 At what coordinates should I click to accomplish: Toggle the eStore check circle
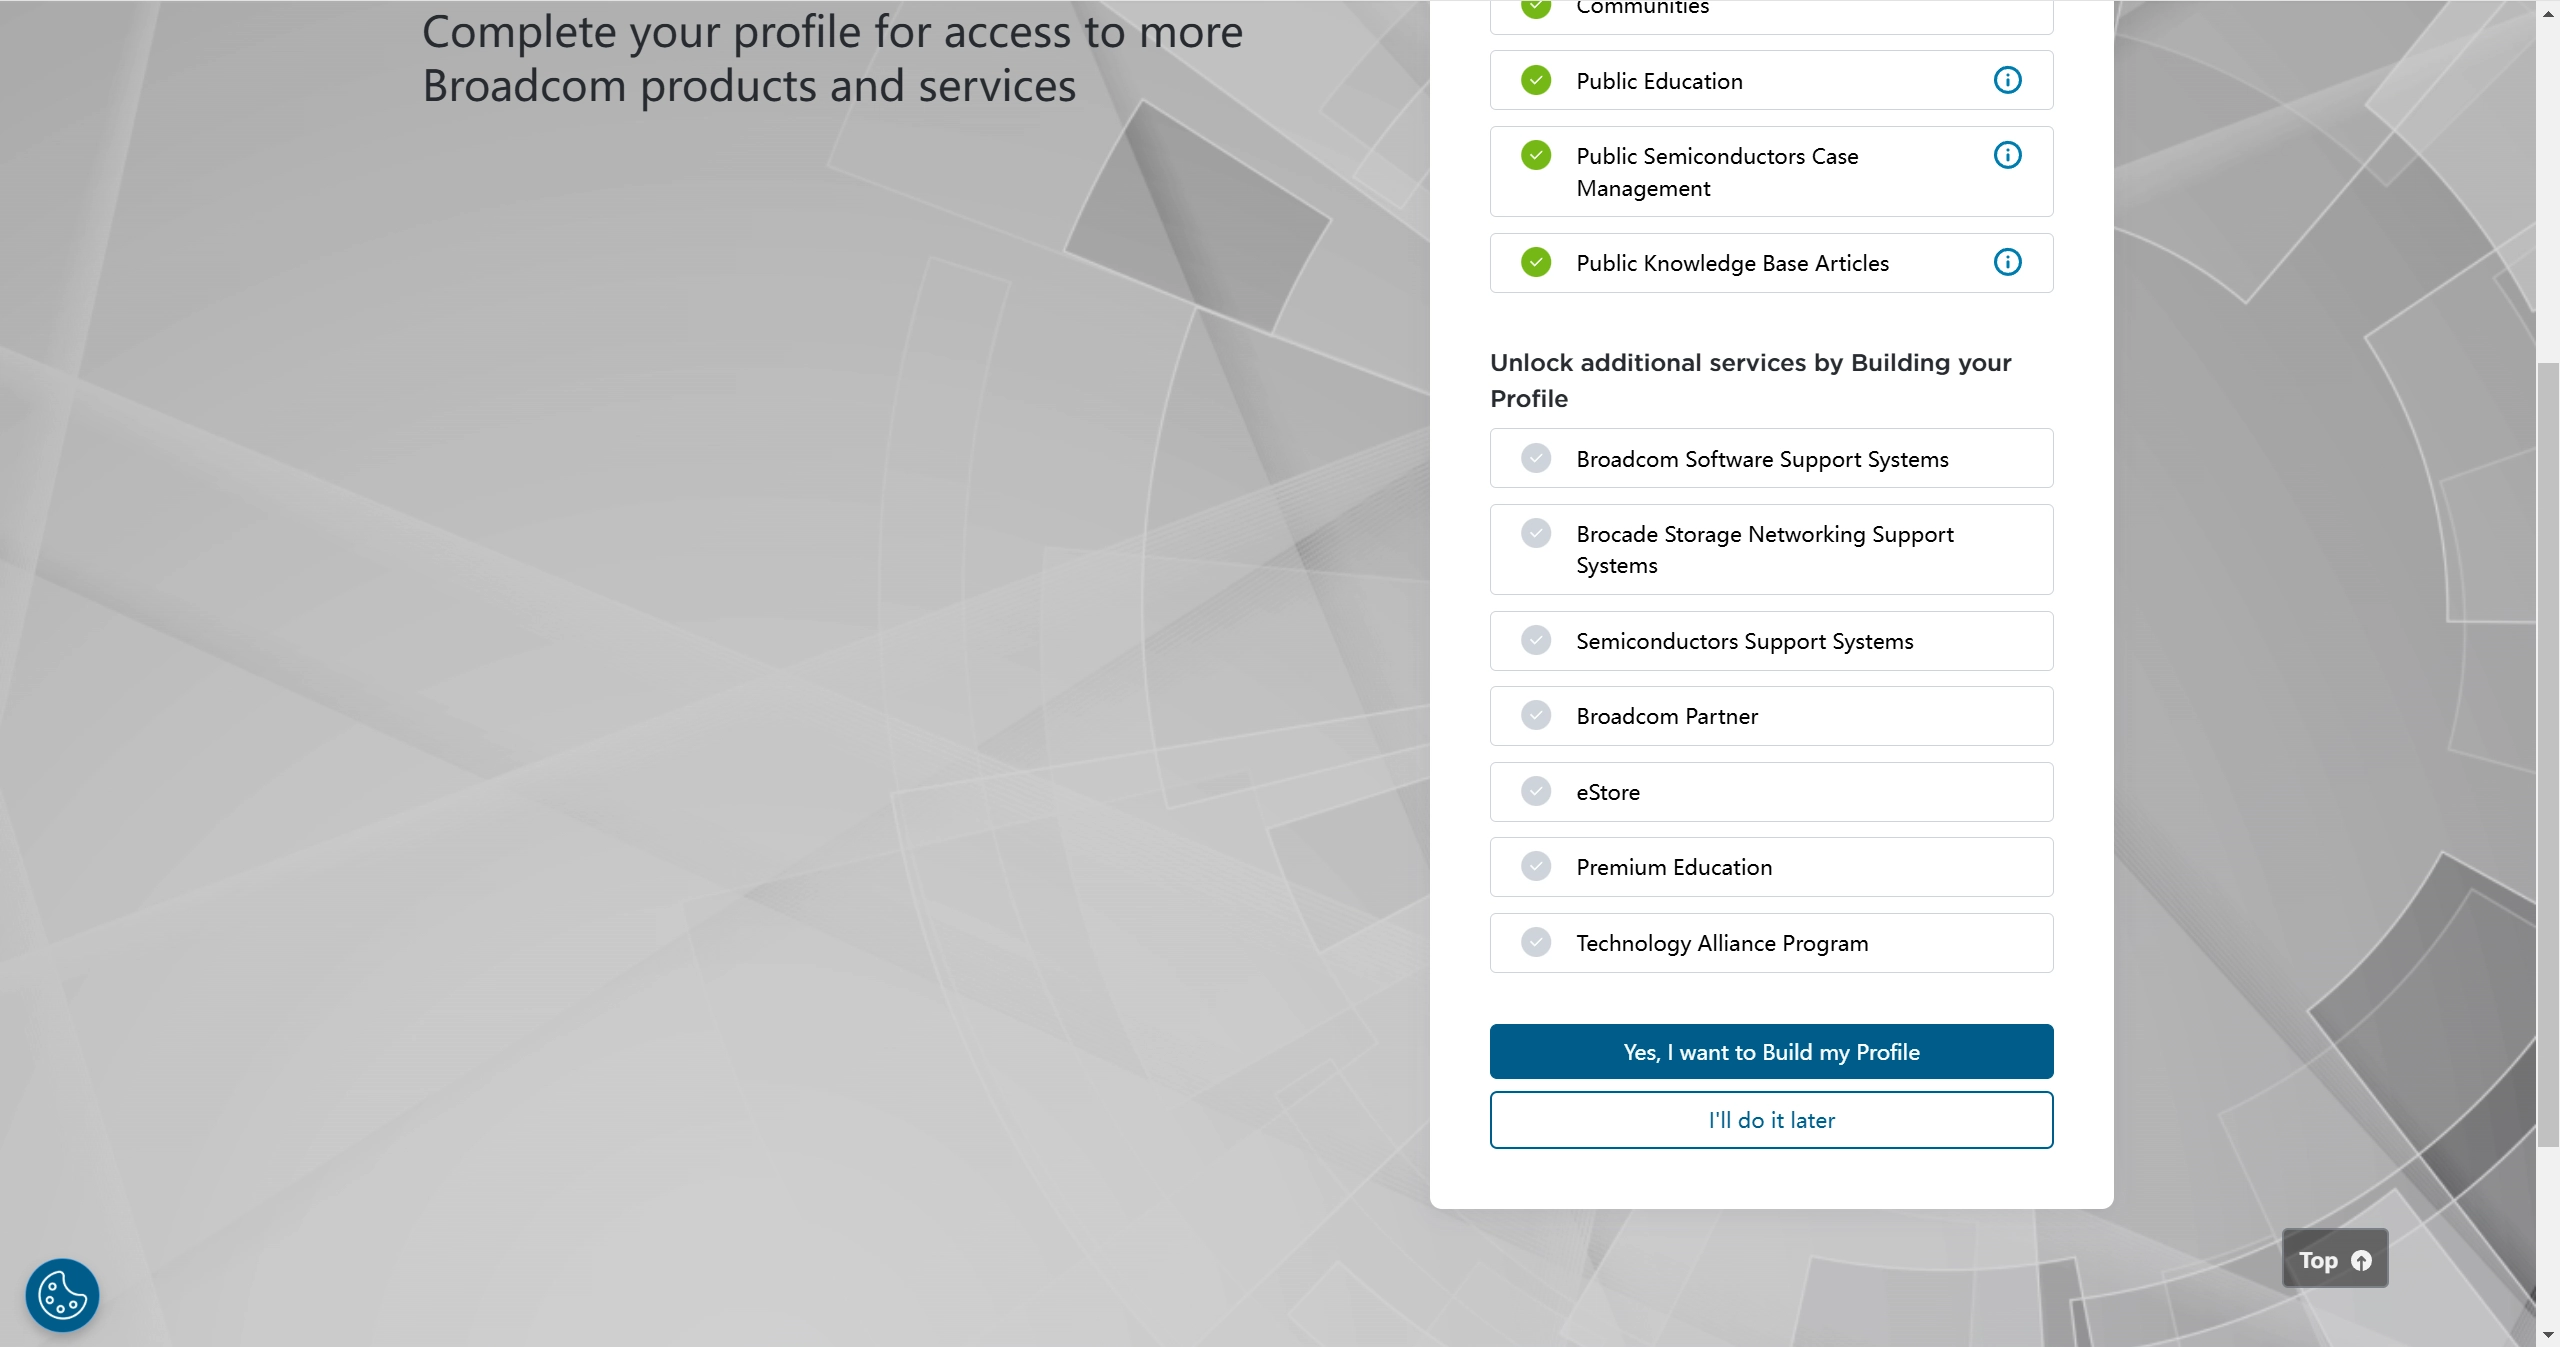(1536, 791)
